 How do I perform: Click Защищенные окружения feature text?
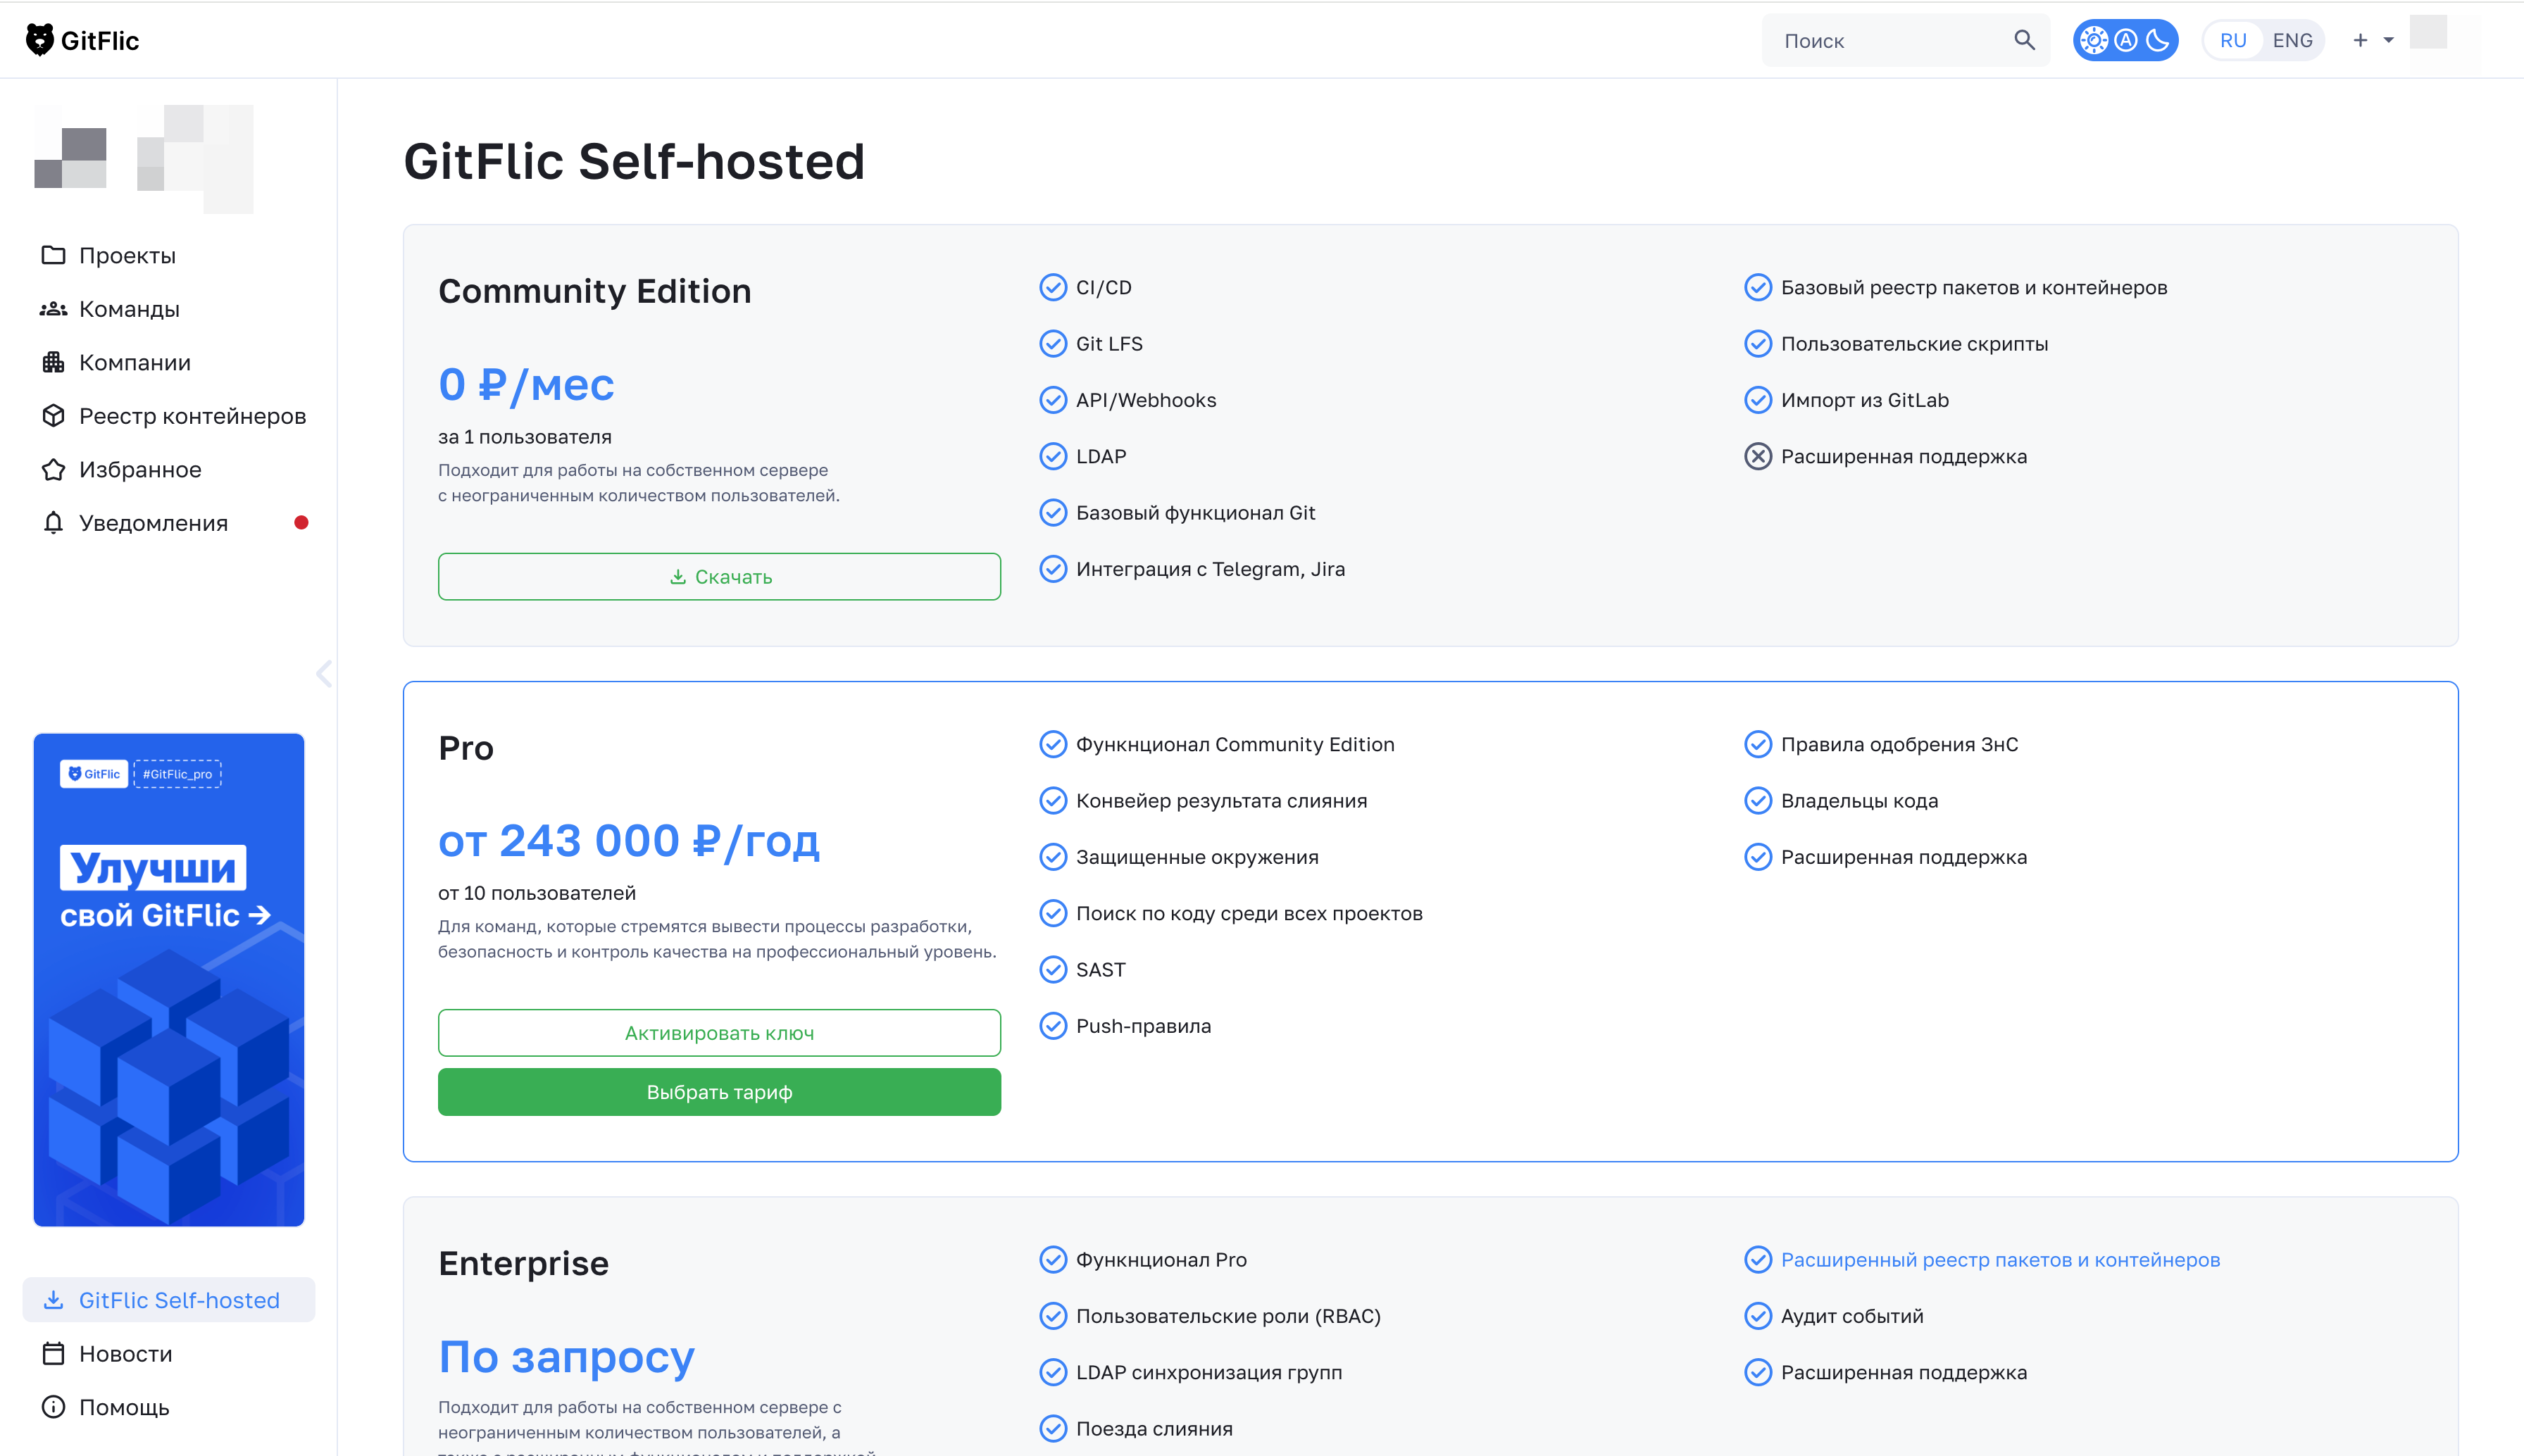pos(1197,857)
